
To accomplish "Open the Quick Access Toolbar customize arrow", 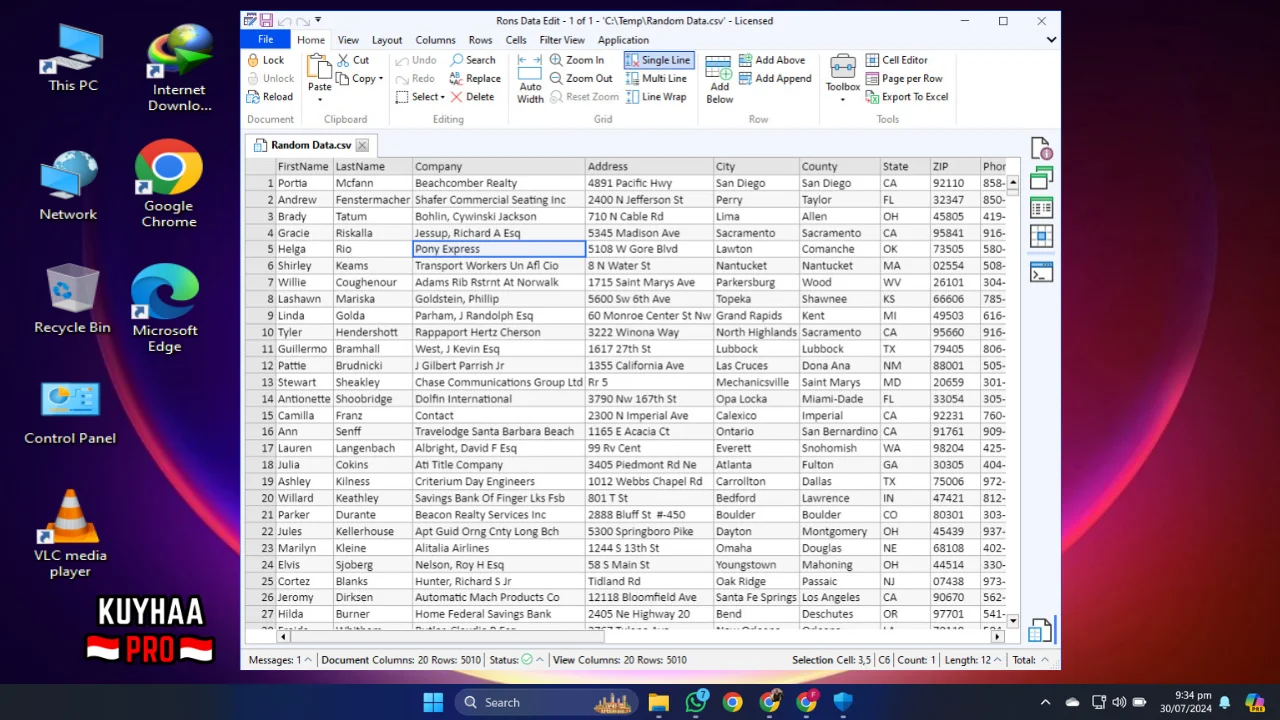I will tap(318, 20).
